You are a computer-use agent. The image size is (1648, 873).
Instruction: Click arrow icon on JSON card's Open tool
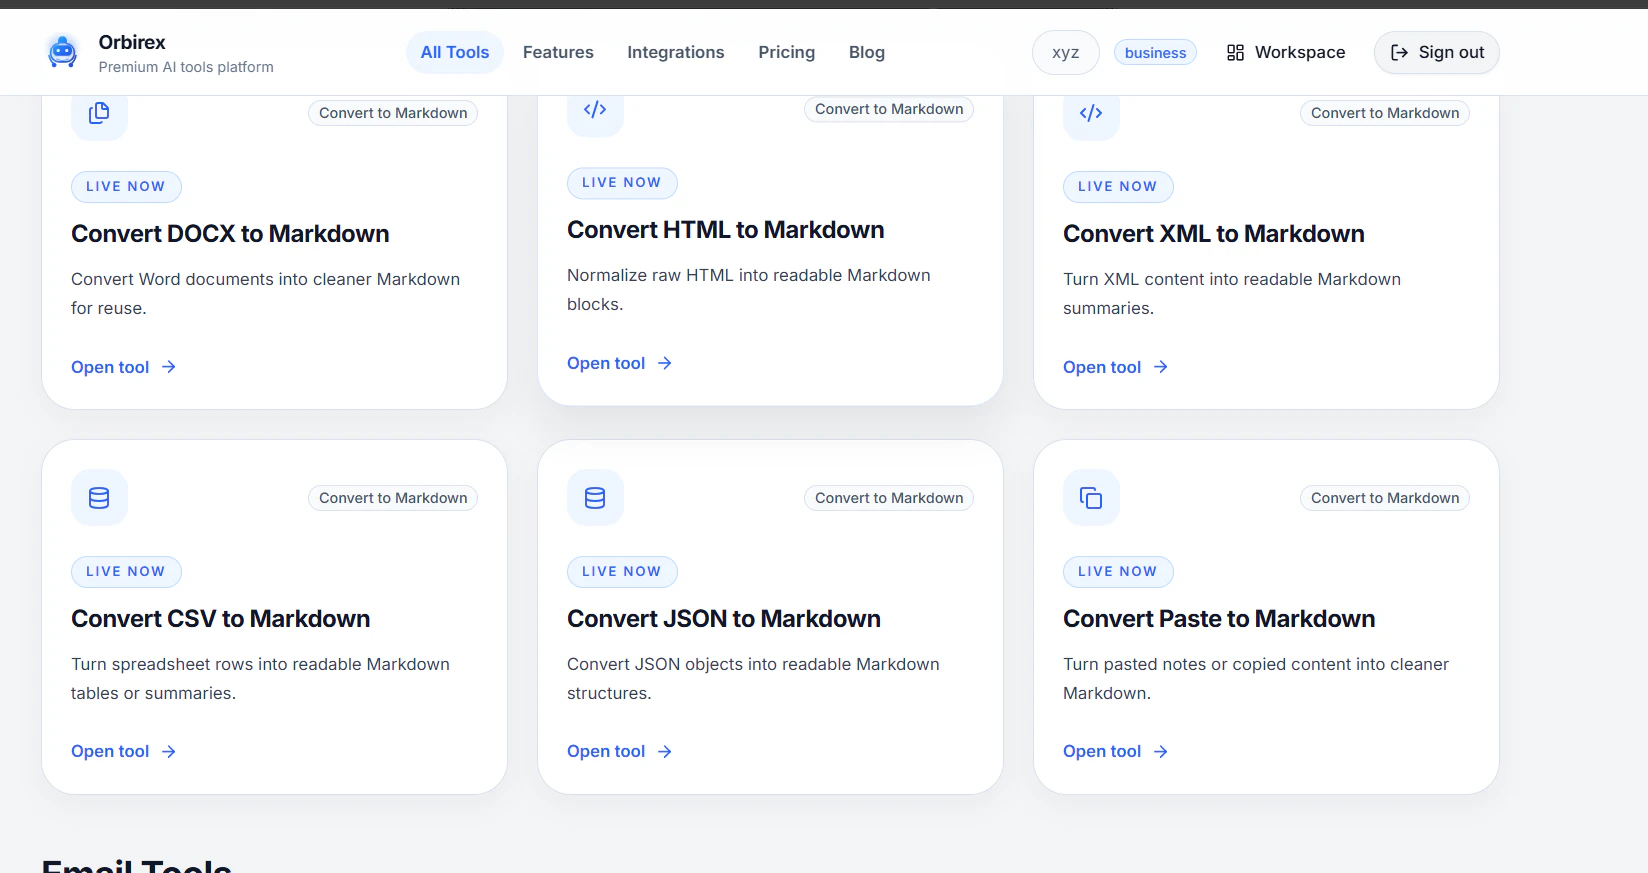point(665,751)
